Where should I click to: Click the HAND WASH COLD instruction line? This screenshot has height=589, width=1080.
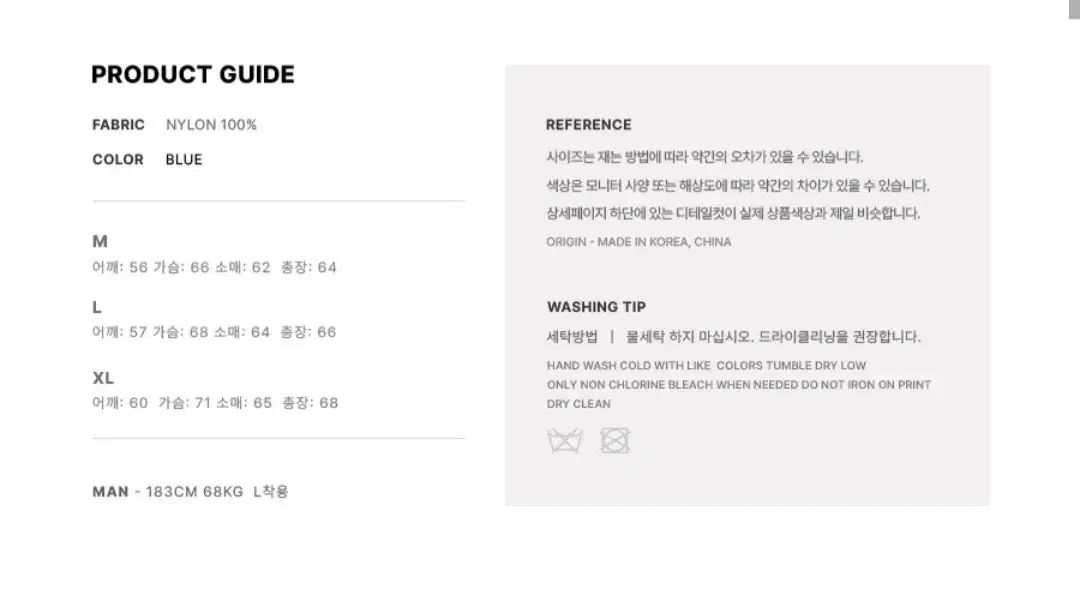tap(707, 366)
